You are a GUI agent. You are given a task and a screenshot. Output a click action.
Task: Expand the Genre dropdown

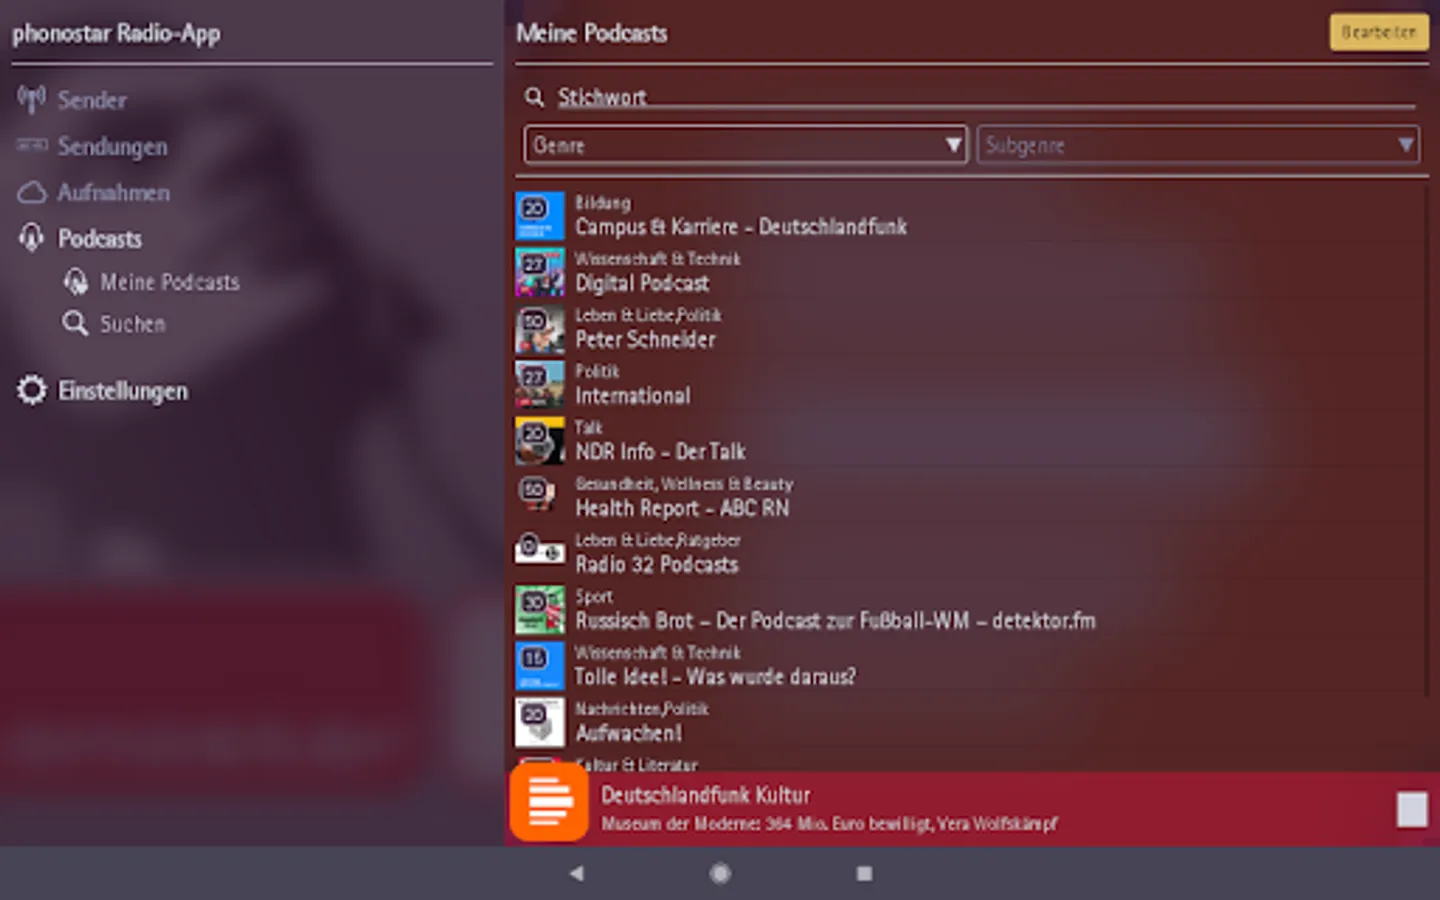pyautogui.click(x=745, y=145)
